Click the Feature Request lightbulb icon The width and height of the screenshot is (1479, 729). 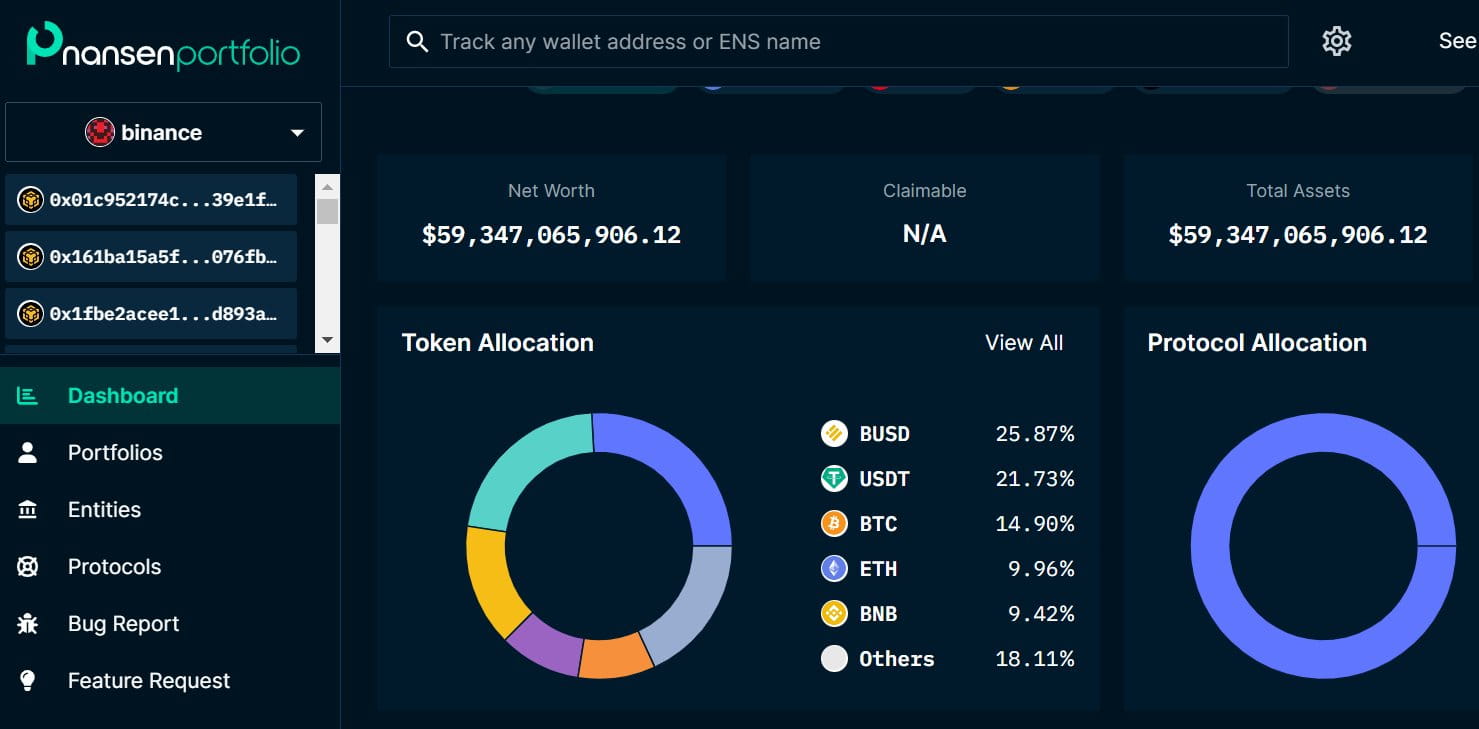[x=29, y=680]
